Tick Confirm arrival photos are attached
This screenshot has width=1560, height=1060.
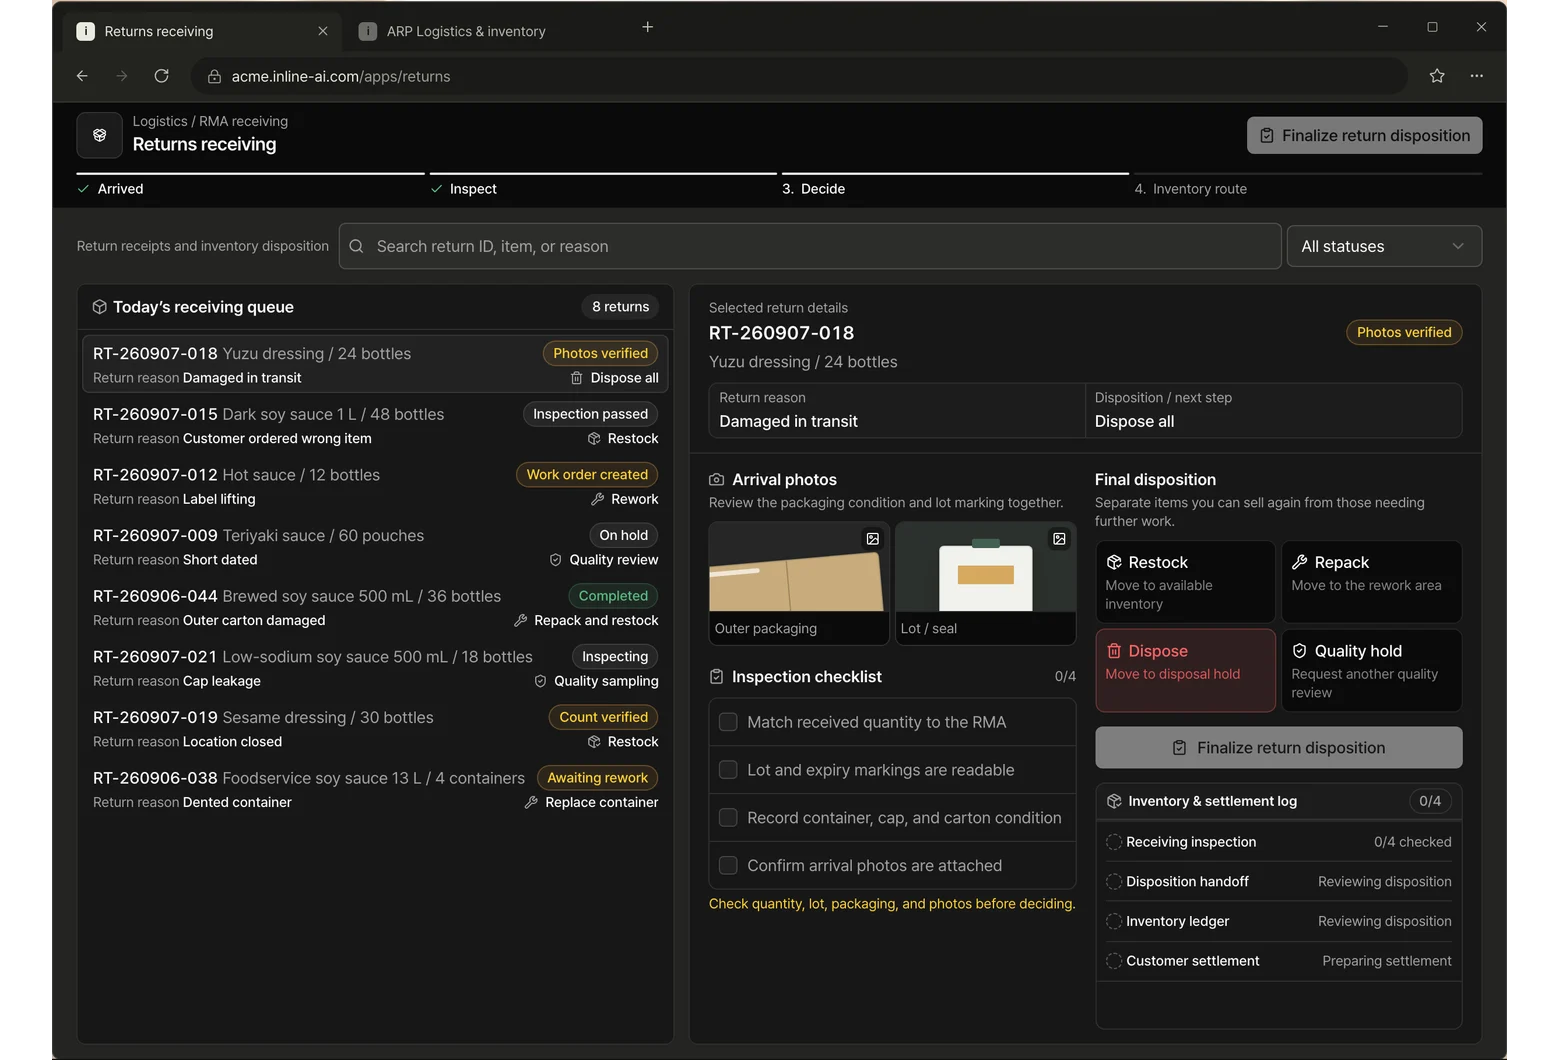pos(728,866)
